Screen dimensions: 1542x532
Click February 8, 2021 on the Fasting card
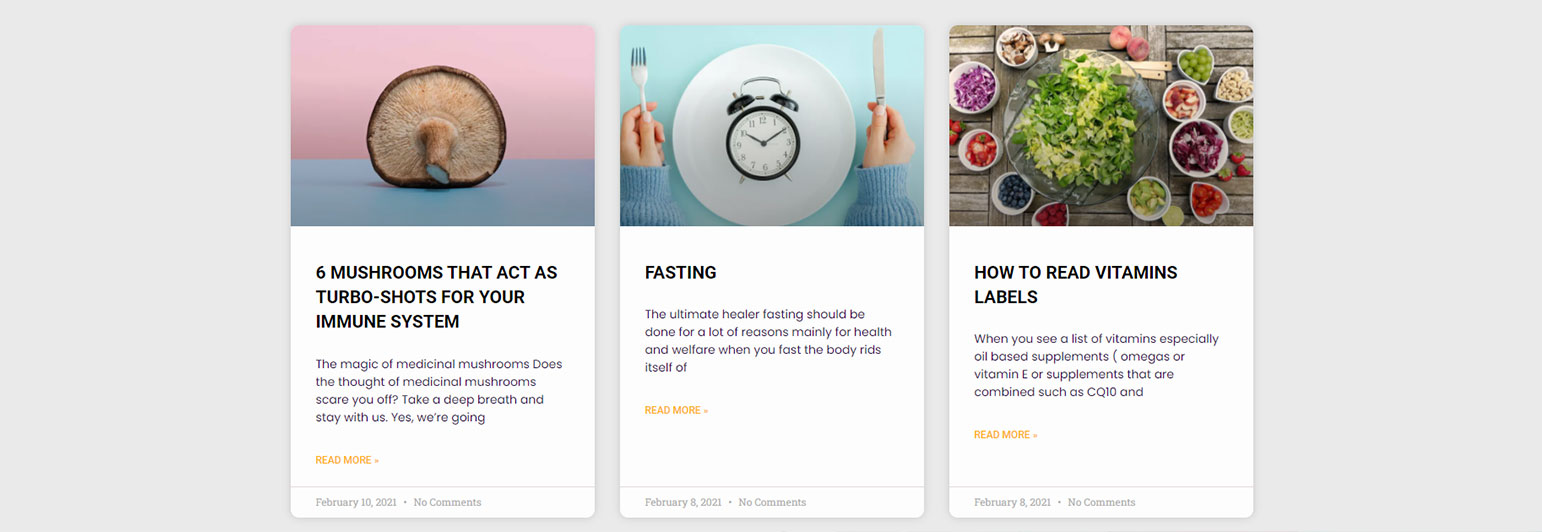683,502
